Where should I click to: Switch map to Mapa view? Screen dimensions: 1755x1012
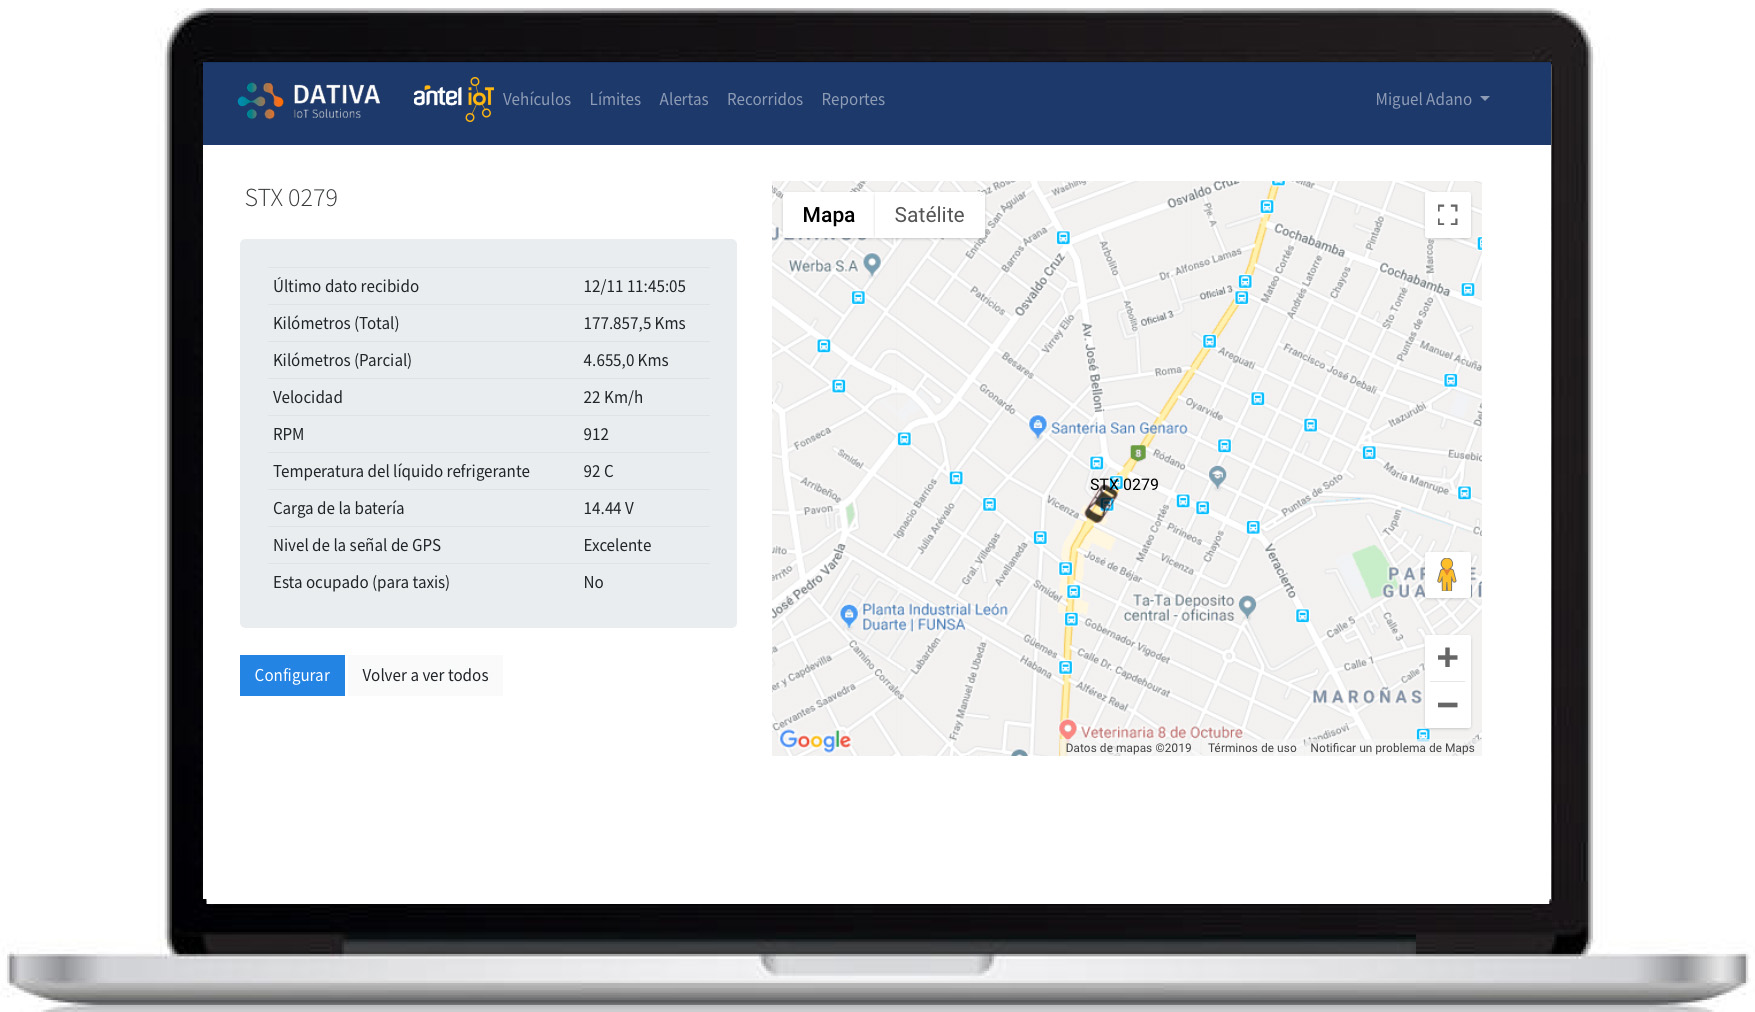829,215
